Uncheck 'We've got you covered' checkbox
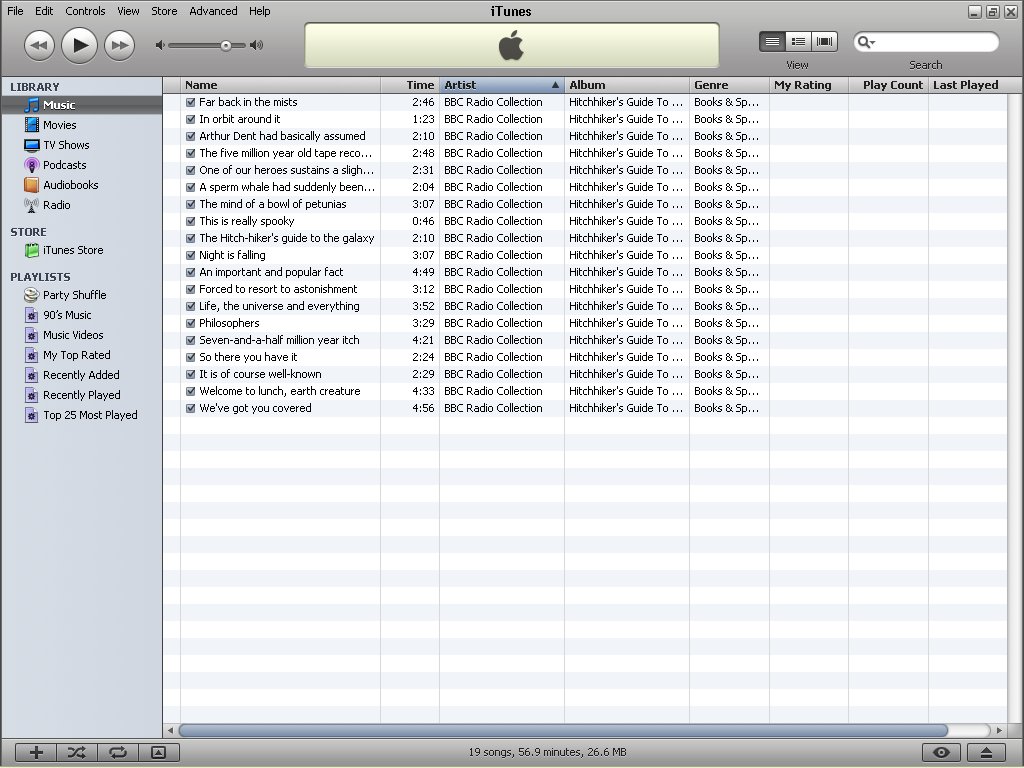This screenshot has width=1024, height=768. click(191, 408)
